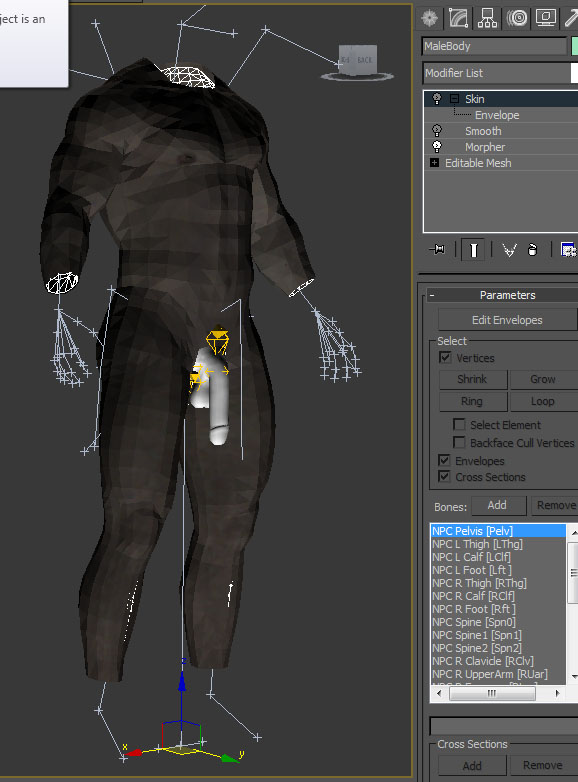Click the Loop button
The height and width of the screenshot is (782, 578).
[x=543, y=401]
